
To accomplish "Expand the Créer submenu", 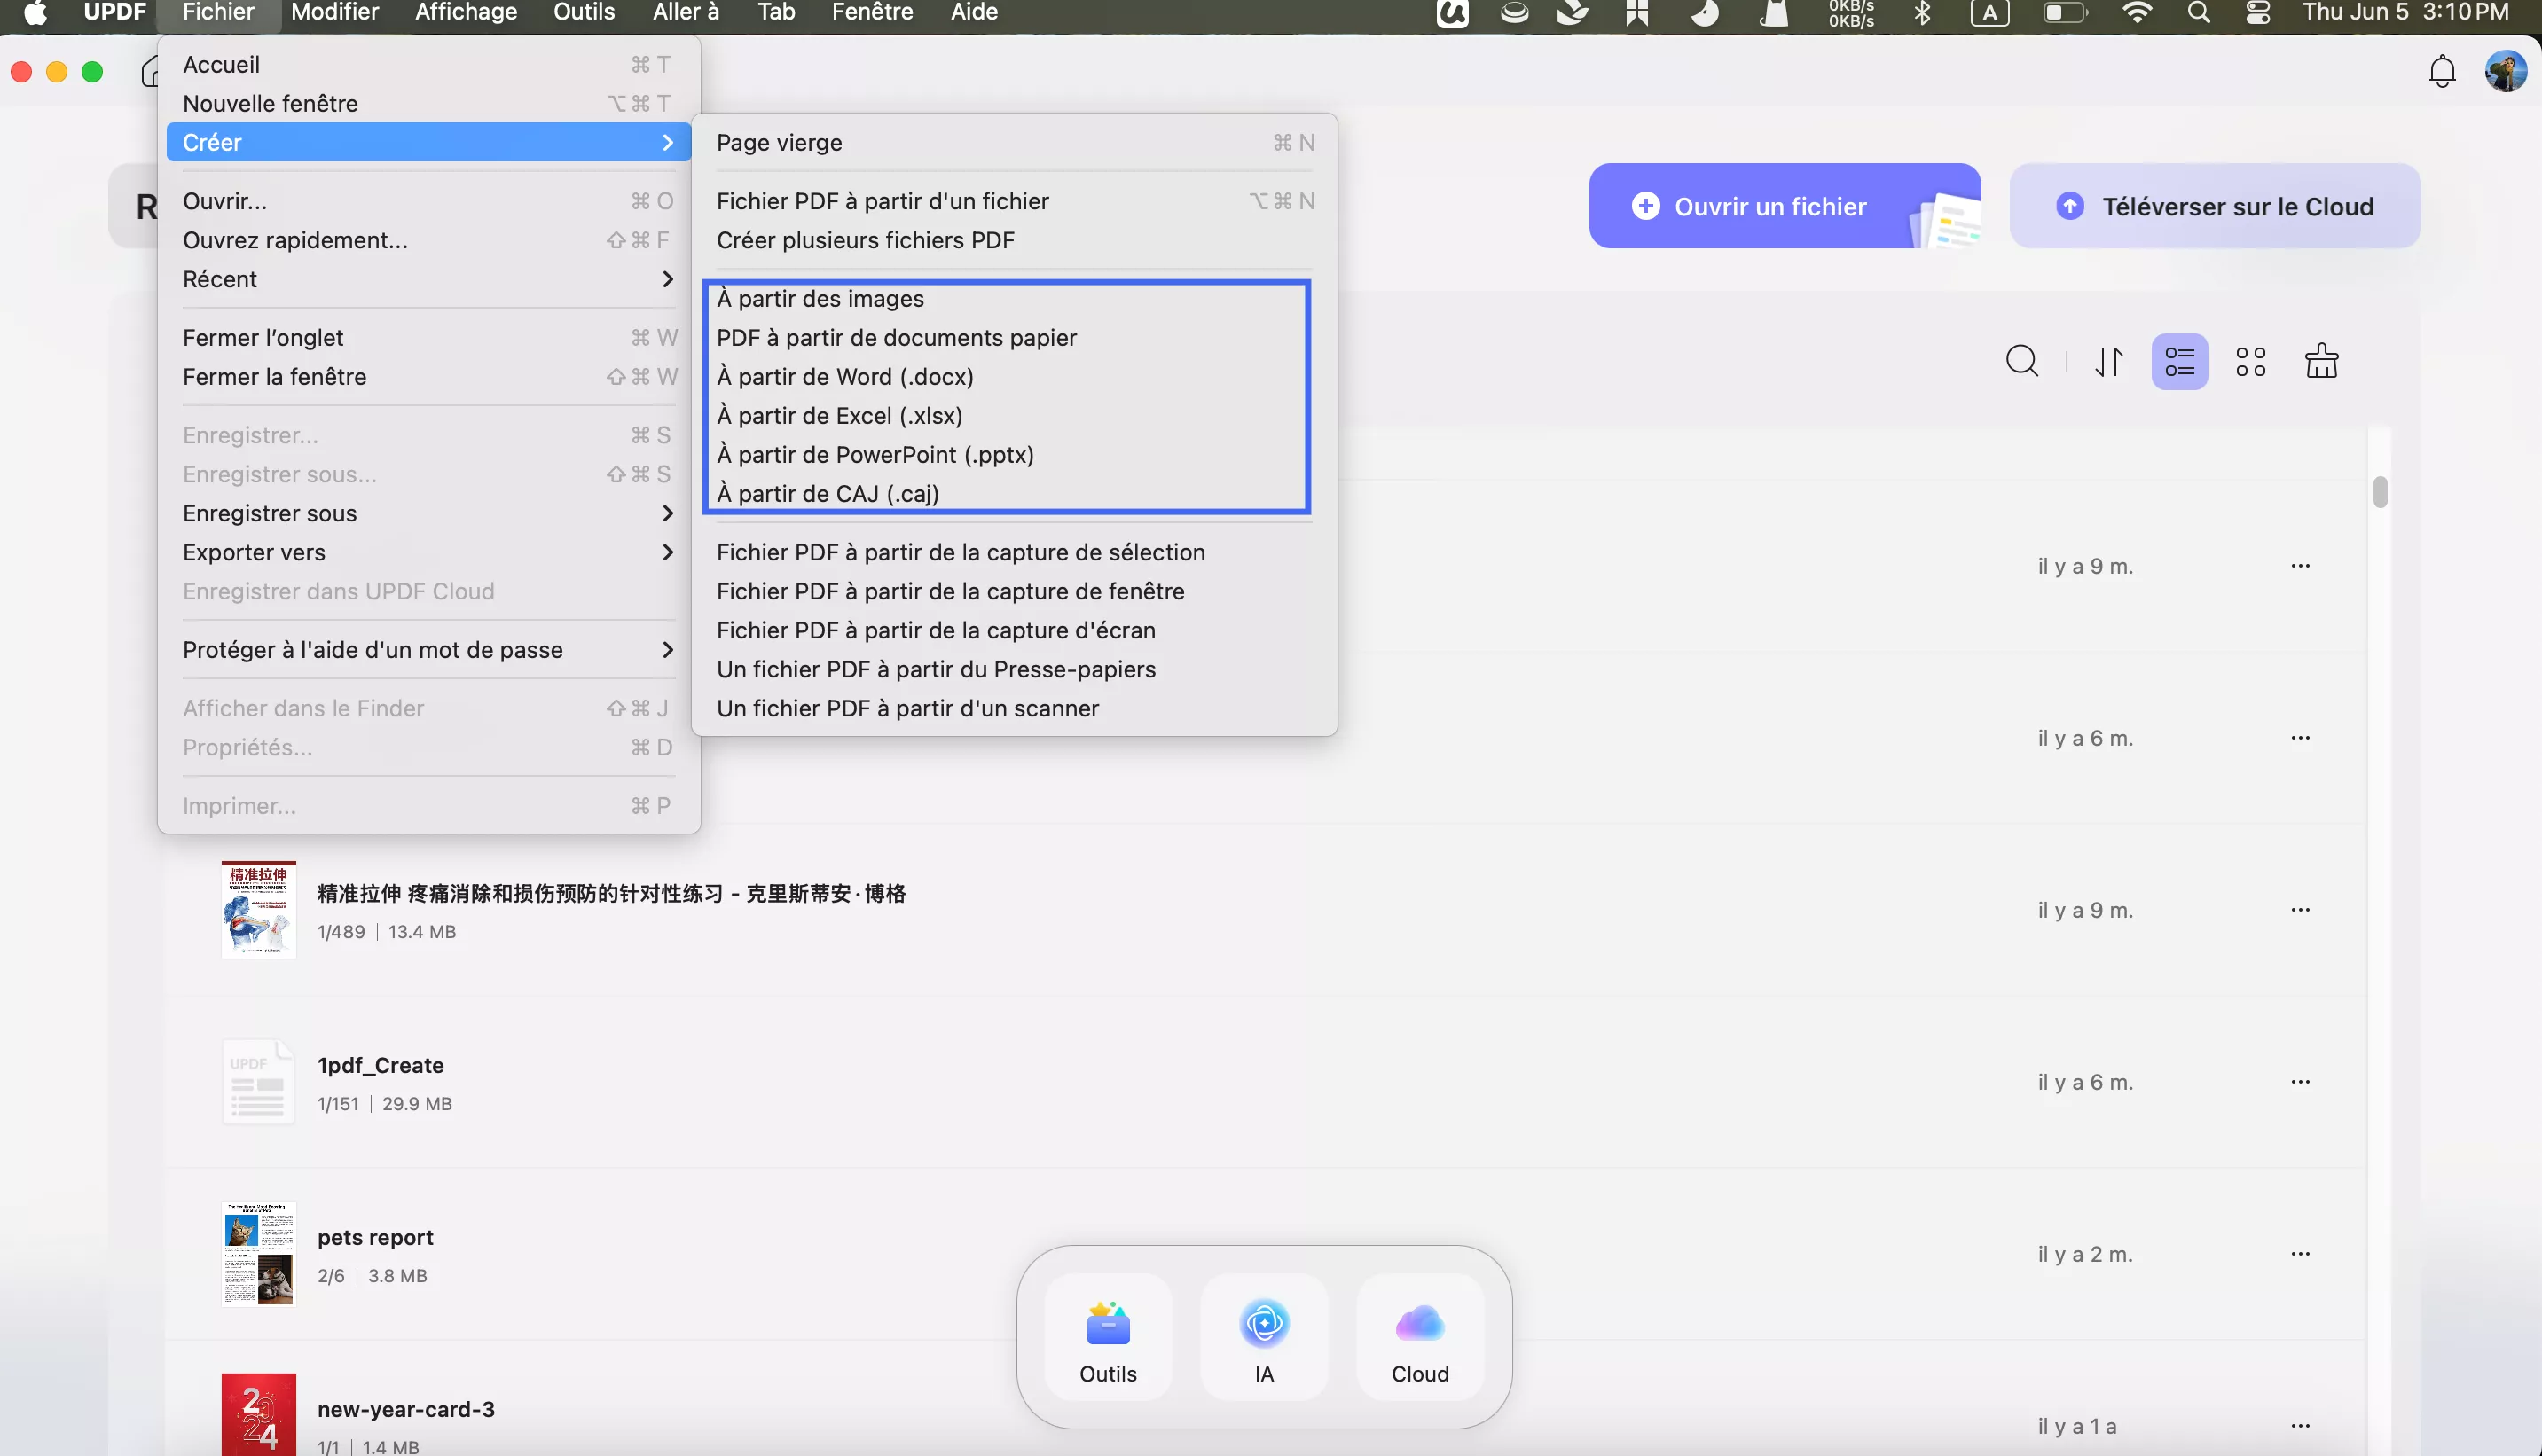I will pos(428,142).
